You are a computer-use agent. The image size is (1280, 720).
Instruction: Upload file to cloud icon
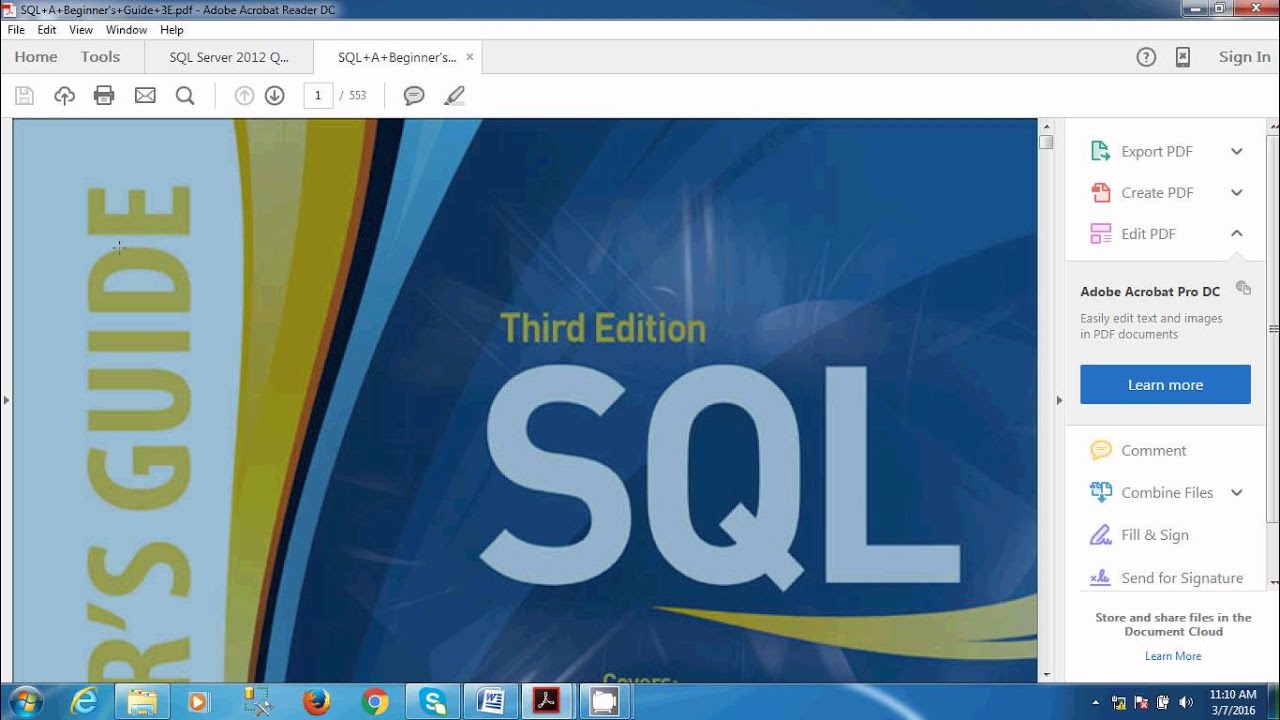tap(65, 96)
